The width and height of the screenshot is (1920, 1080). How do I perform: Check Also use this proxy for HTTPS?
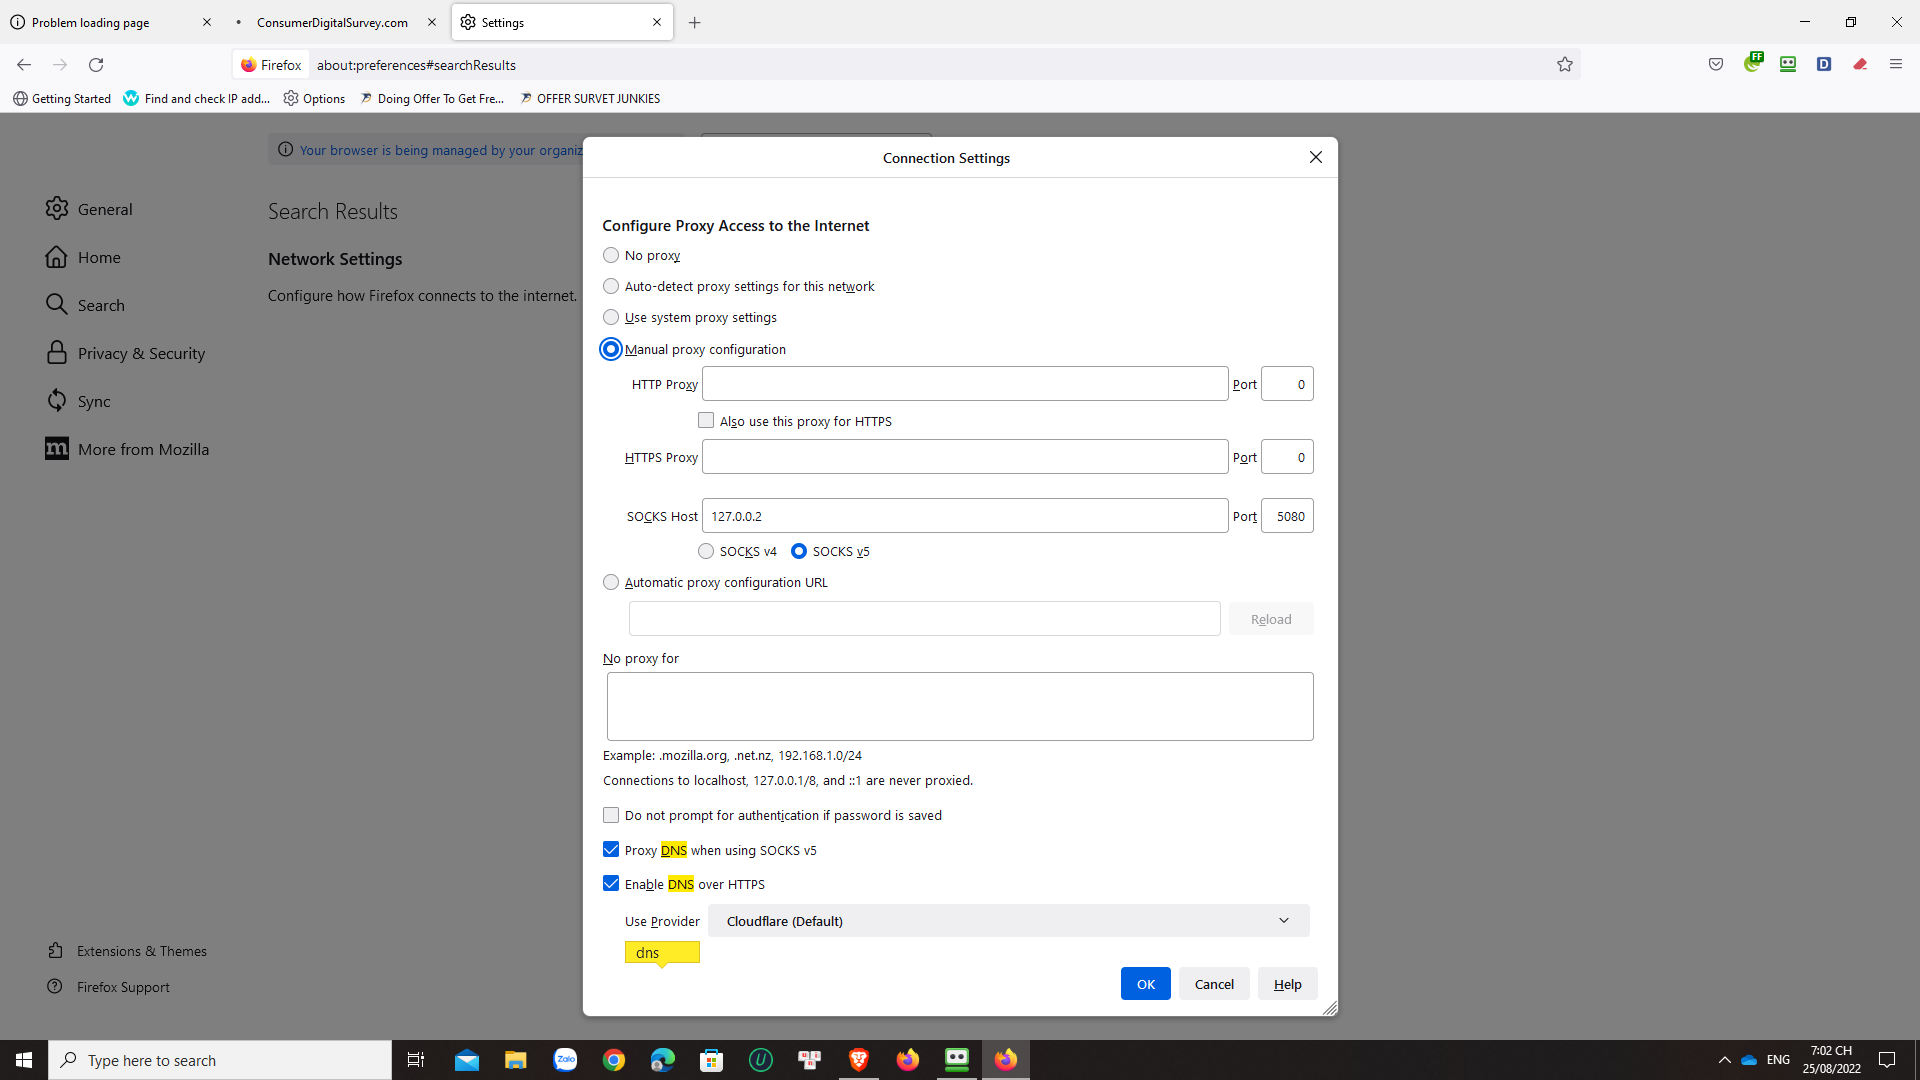pyautogui.click(x=706, y=421)
